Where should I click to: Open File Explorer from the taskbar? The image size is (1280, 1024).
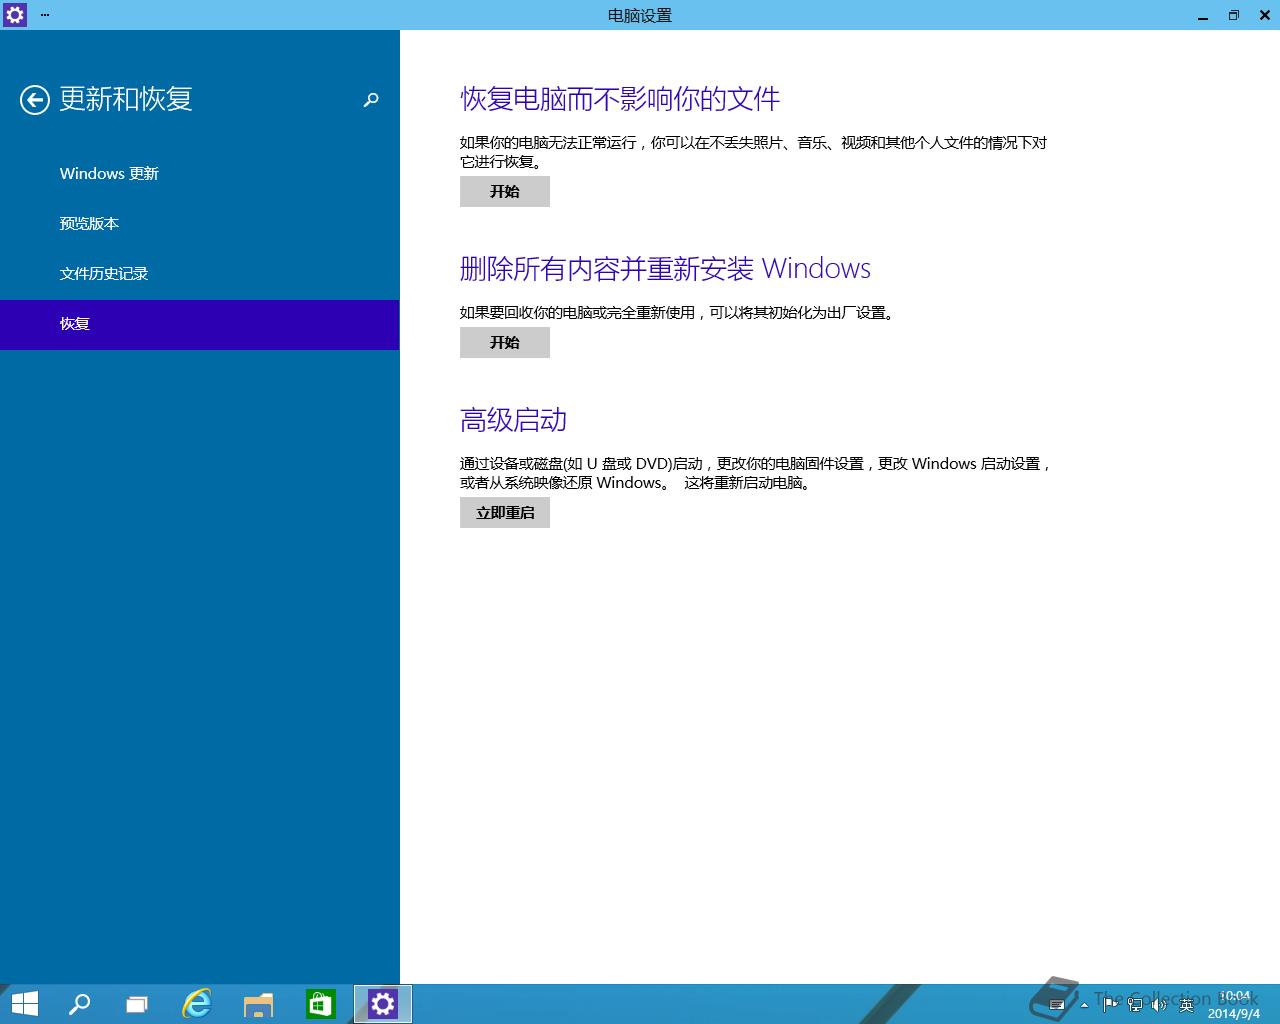[258, 1004]
